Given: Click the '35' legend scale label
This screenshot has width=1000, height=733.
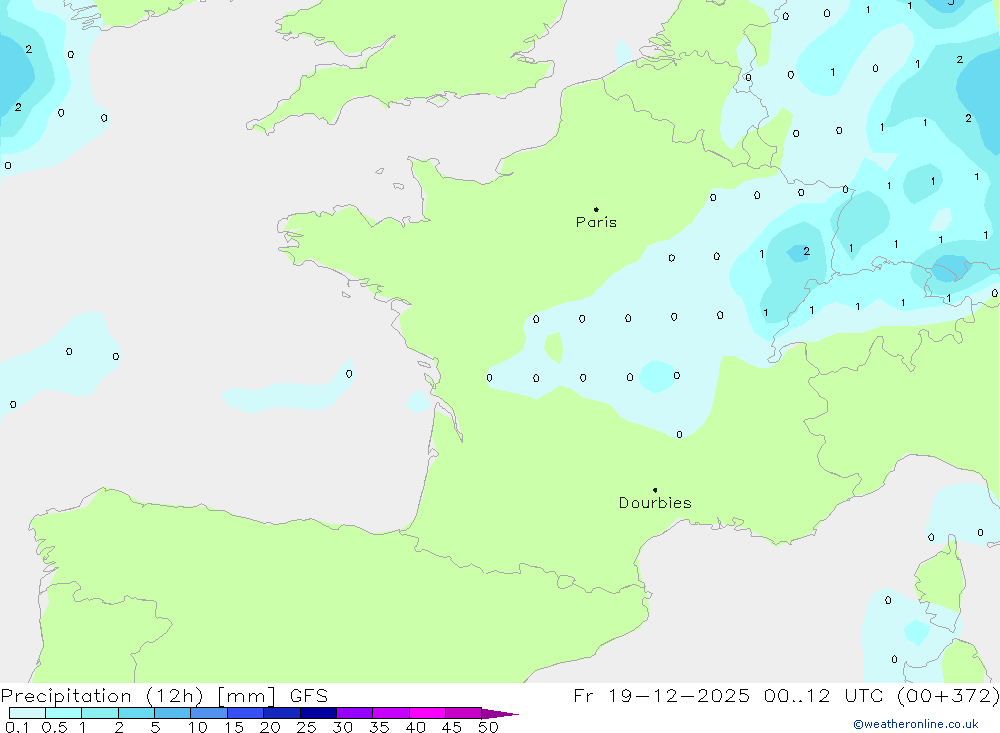Looking at the screenshot, I should click(x=379, y=727).
